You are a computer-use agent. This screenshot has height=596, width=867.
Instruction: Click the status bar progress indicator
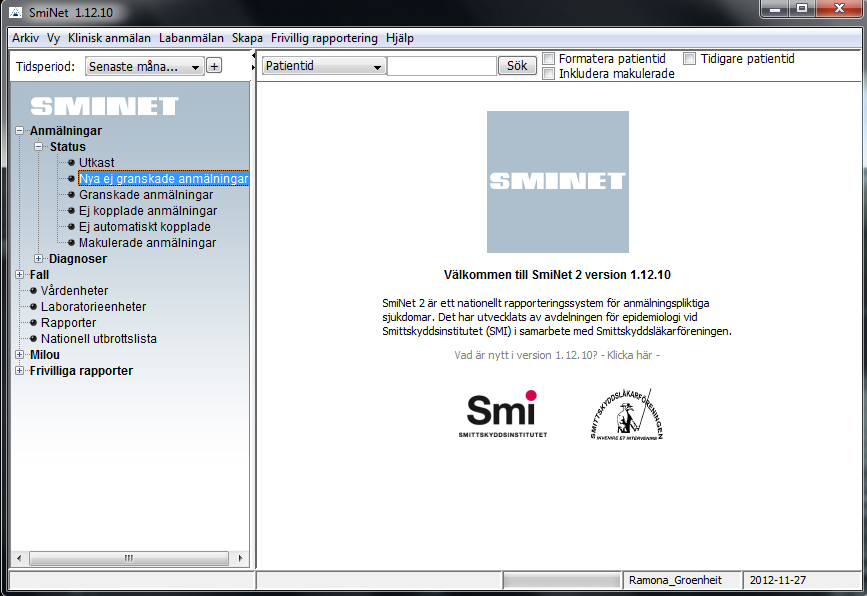562,581
